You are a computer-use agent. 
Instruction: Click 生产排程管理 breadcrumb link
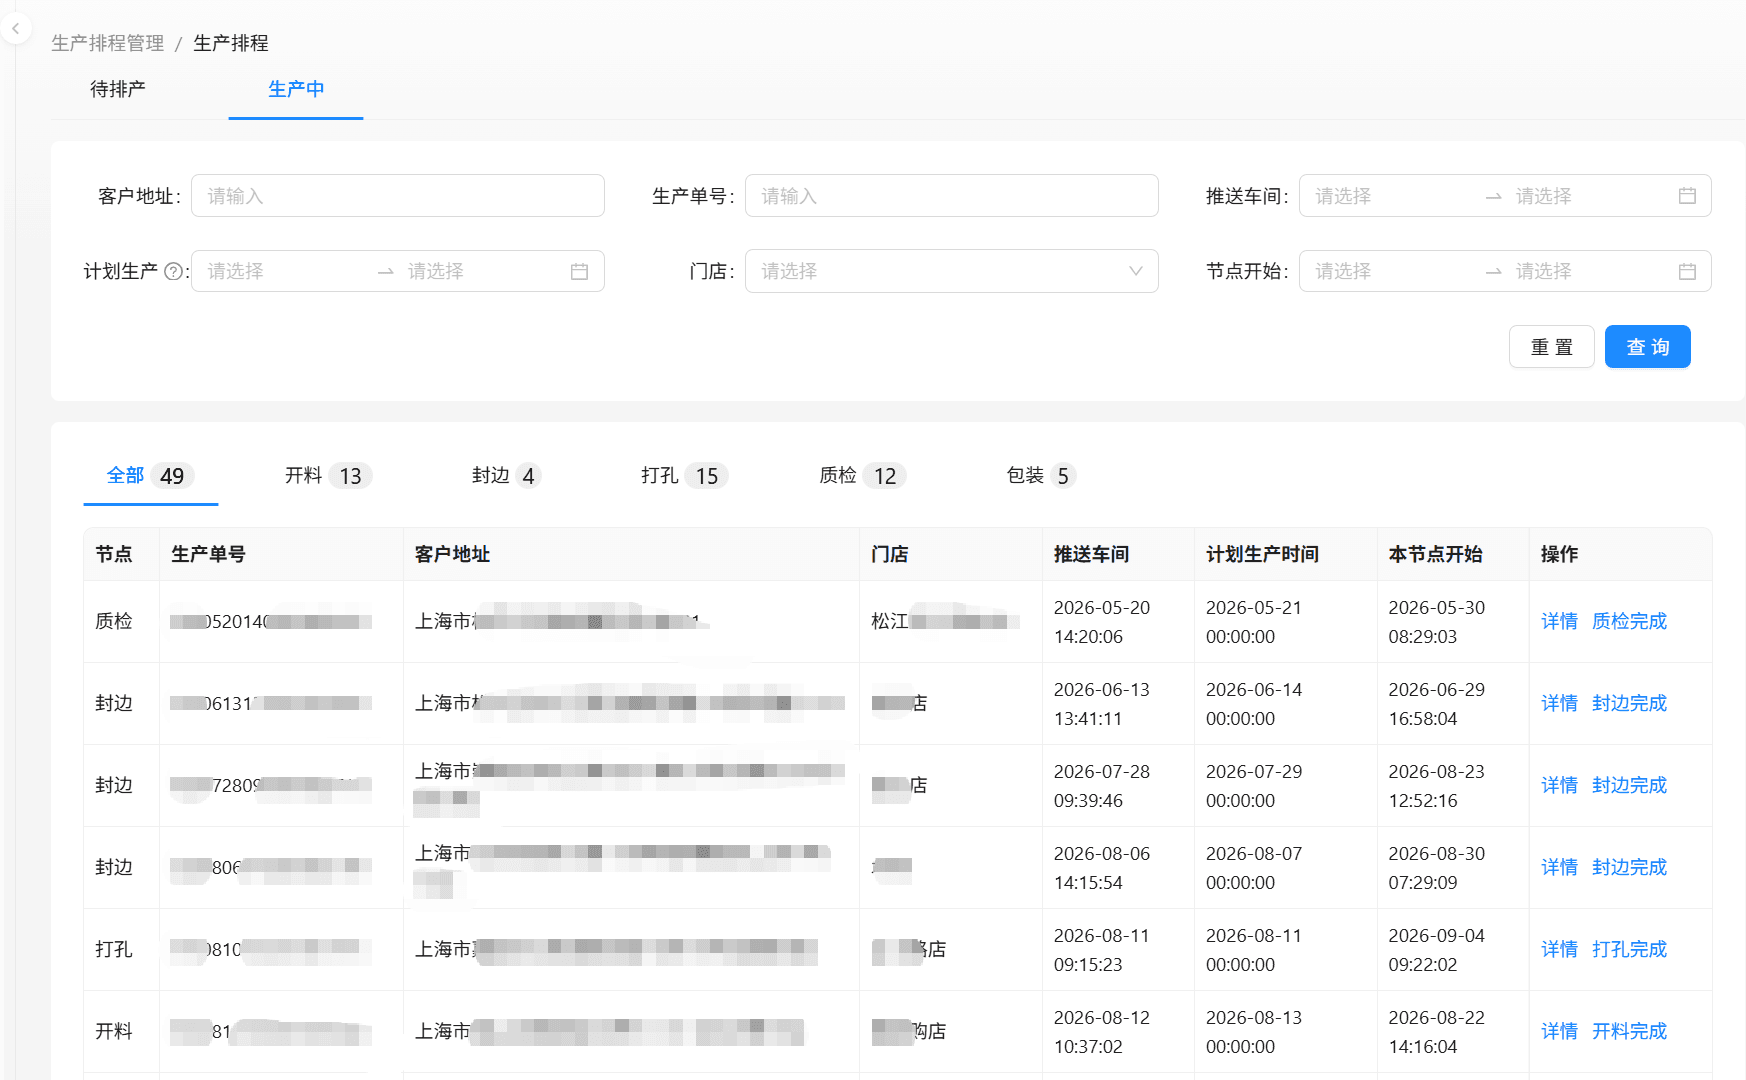pos(108,43)
